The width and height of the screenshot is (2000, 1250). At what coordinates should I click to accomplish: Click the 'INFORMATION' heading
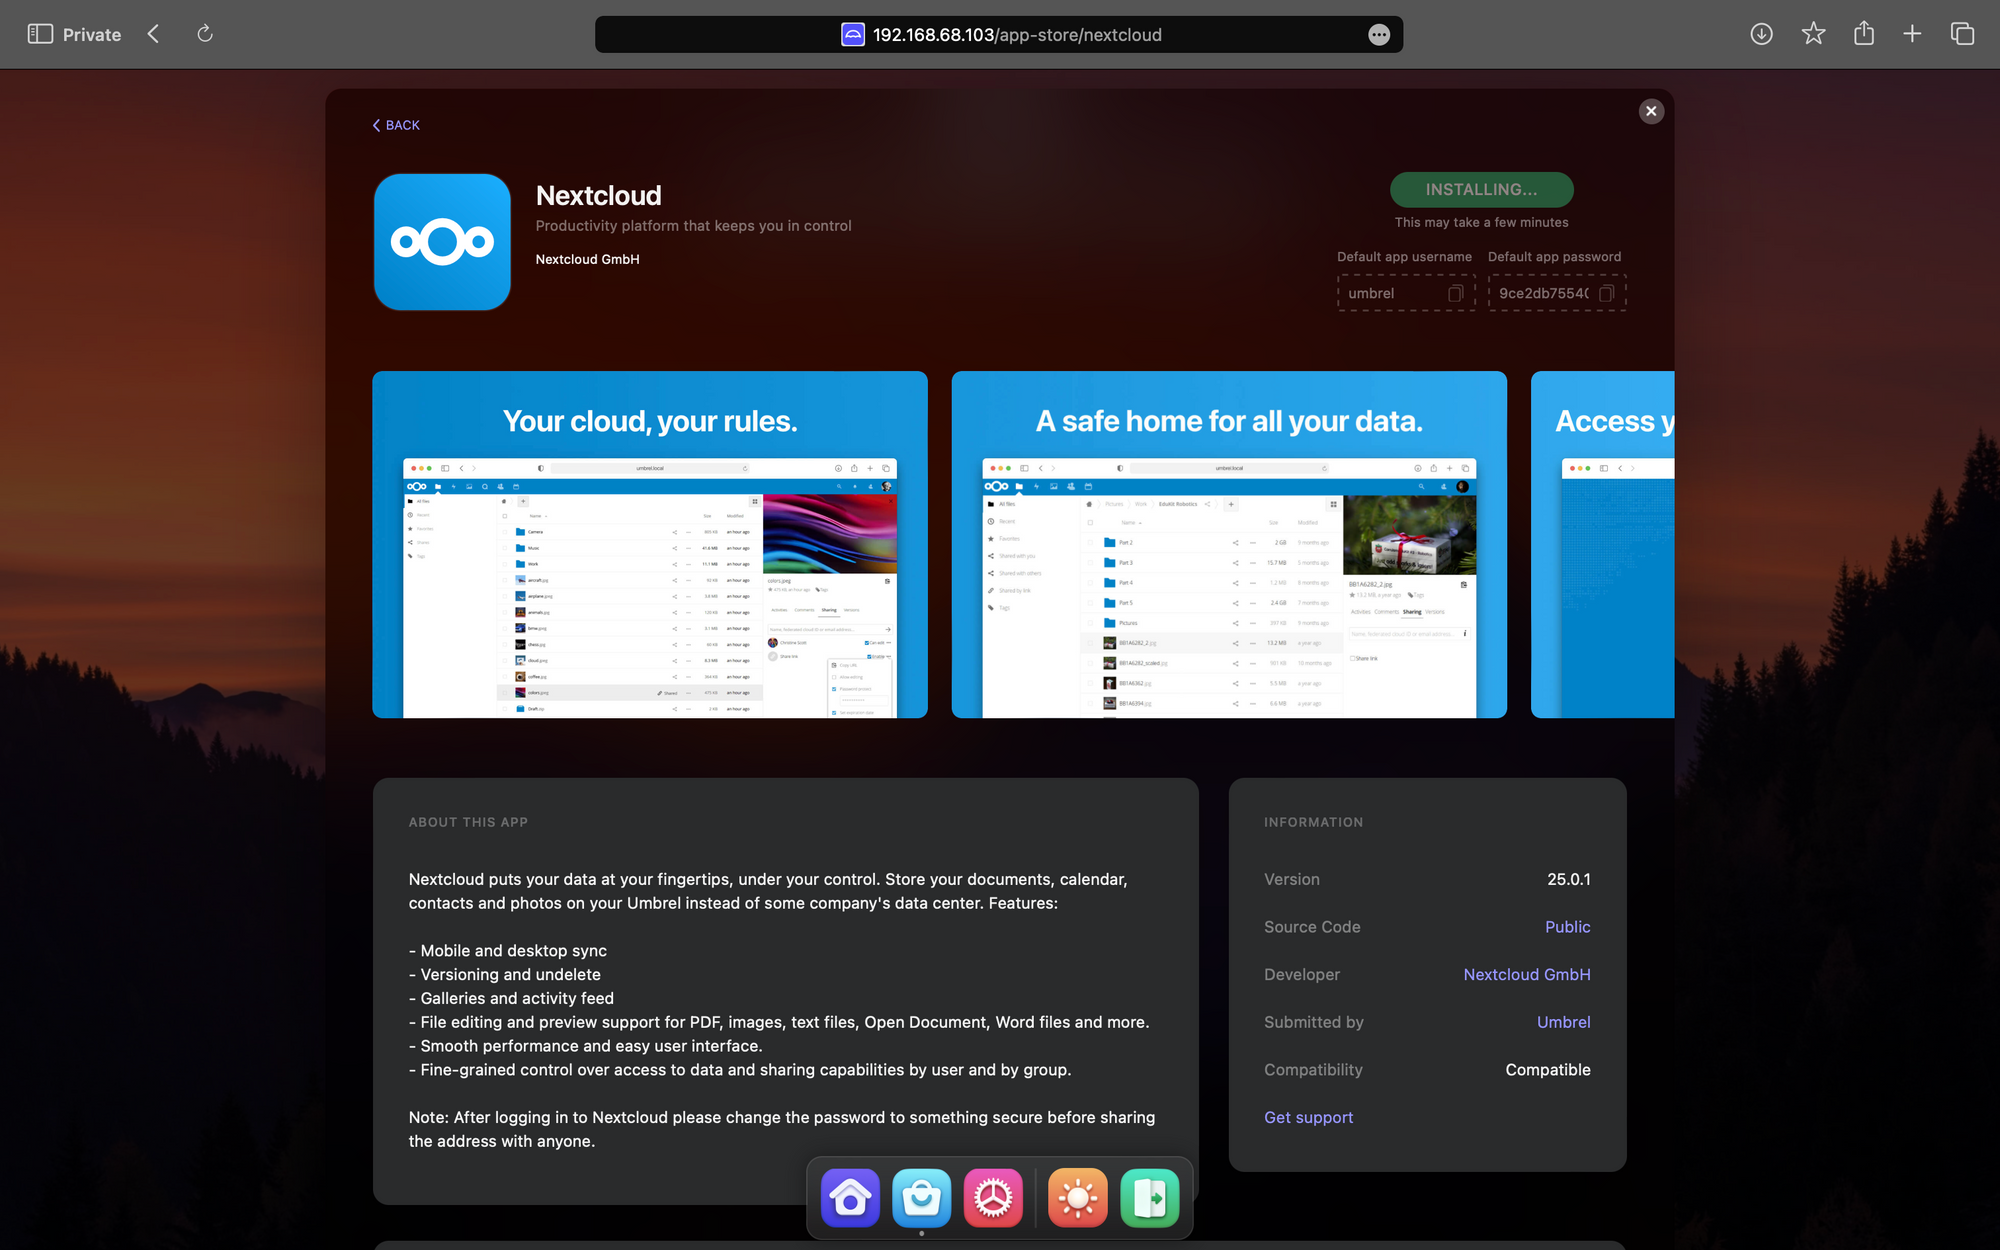[1314, 822]
